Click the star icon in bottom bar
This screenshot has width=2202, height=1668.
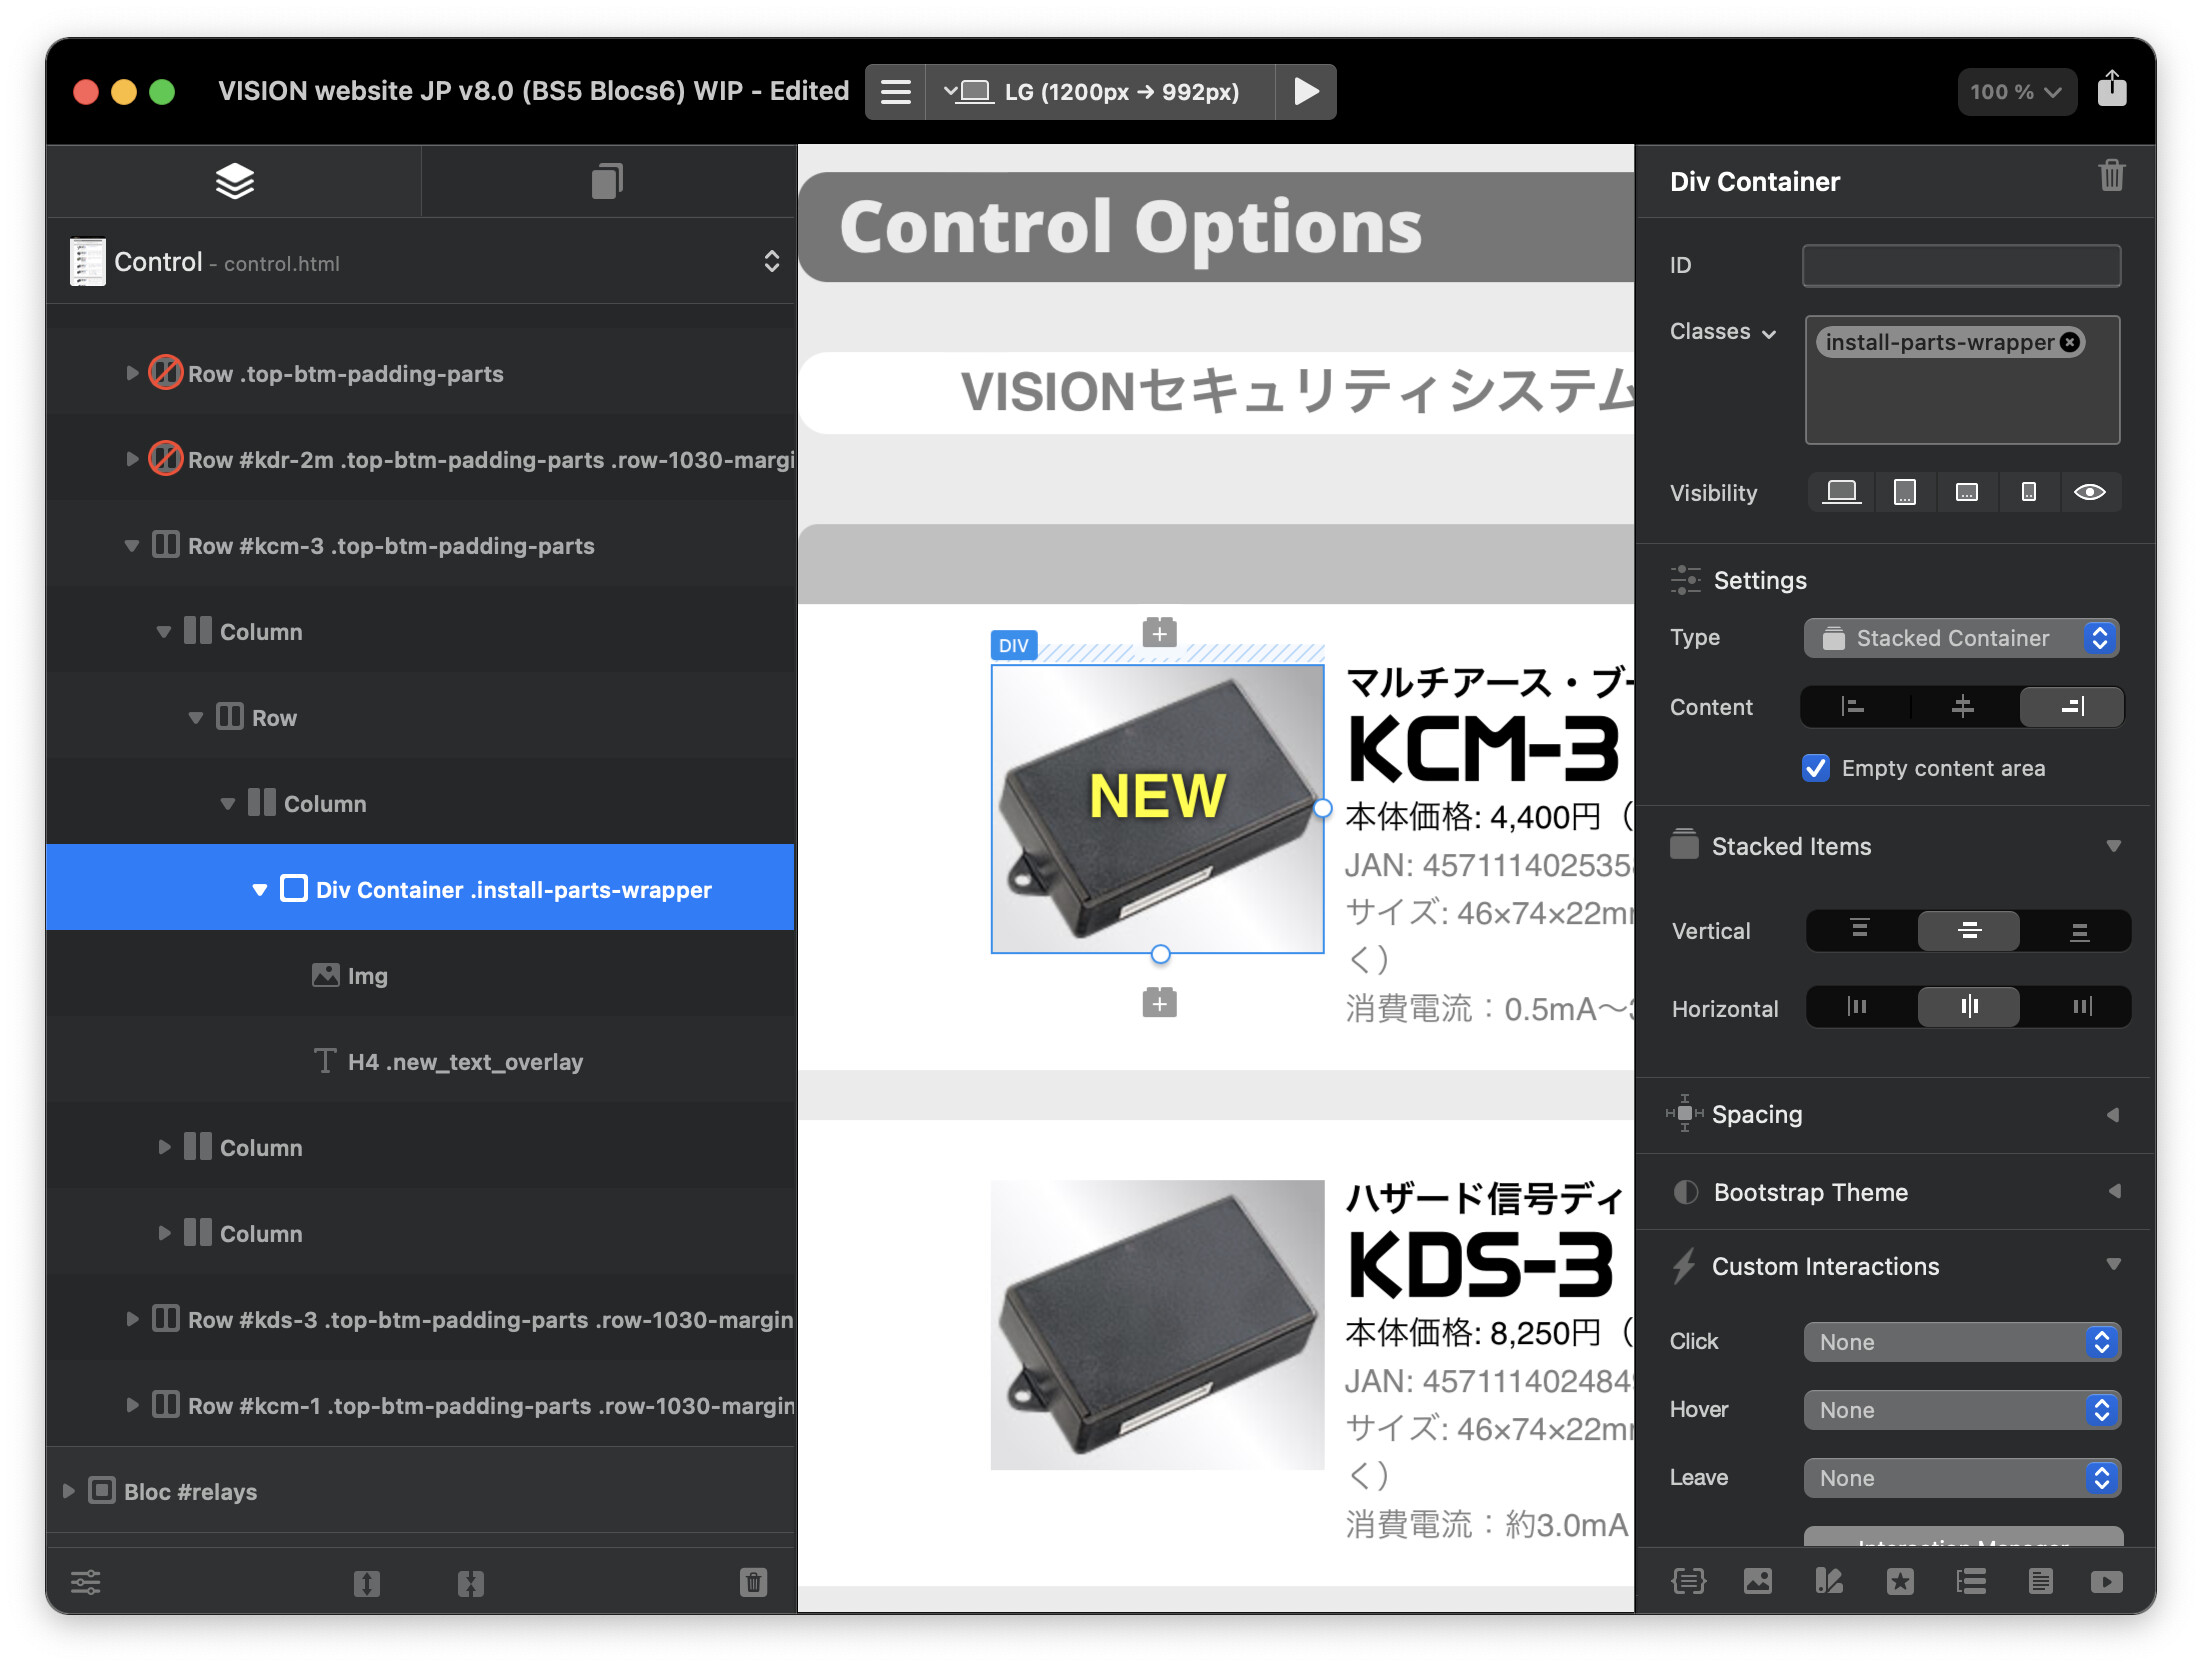click(1899, 1581)
